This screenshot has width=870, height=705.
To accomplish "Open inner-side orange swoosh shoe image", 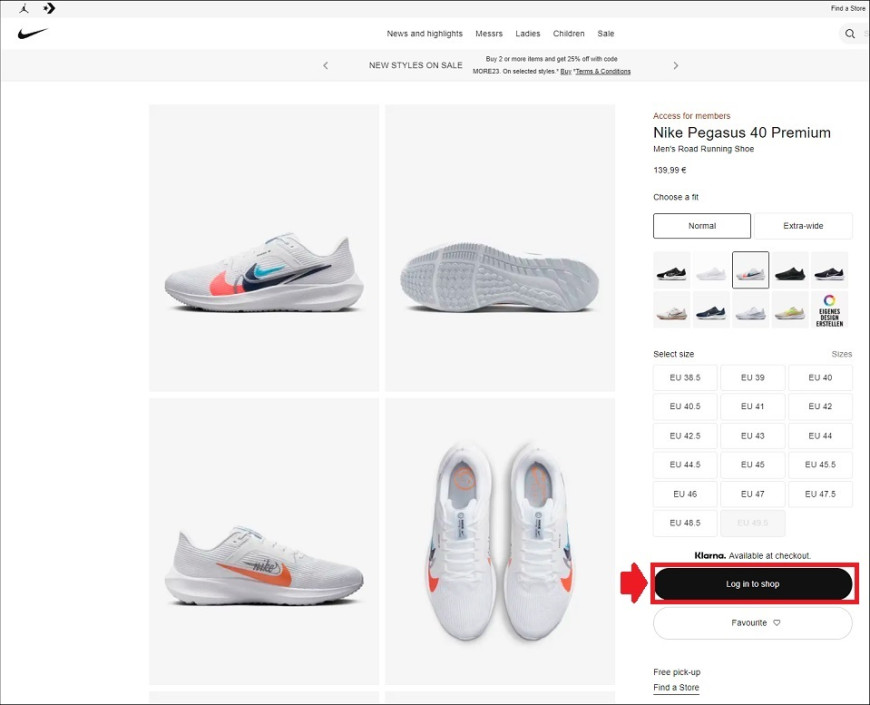I will [264, 541].
